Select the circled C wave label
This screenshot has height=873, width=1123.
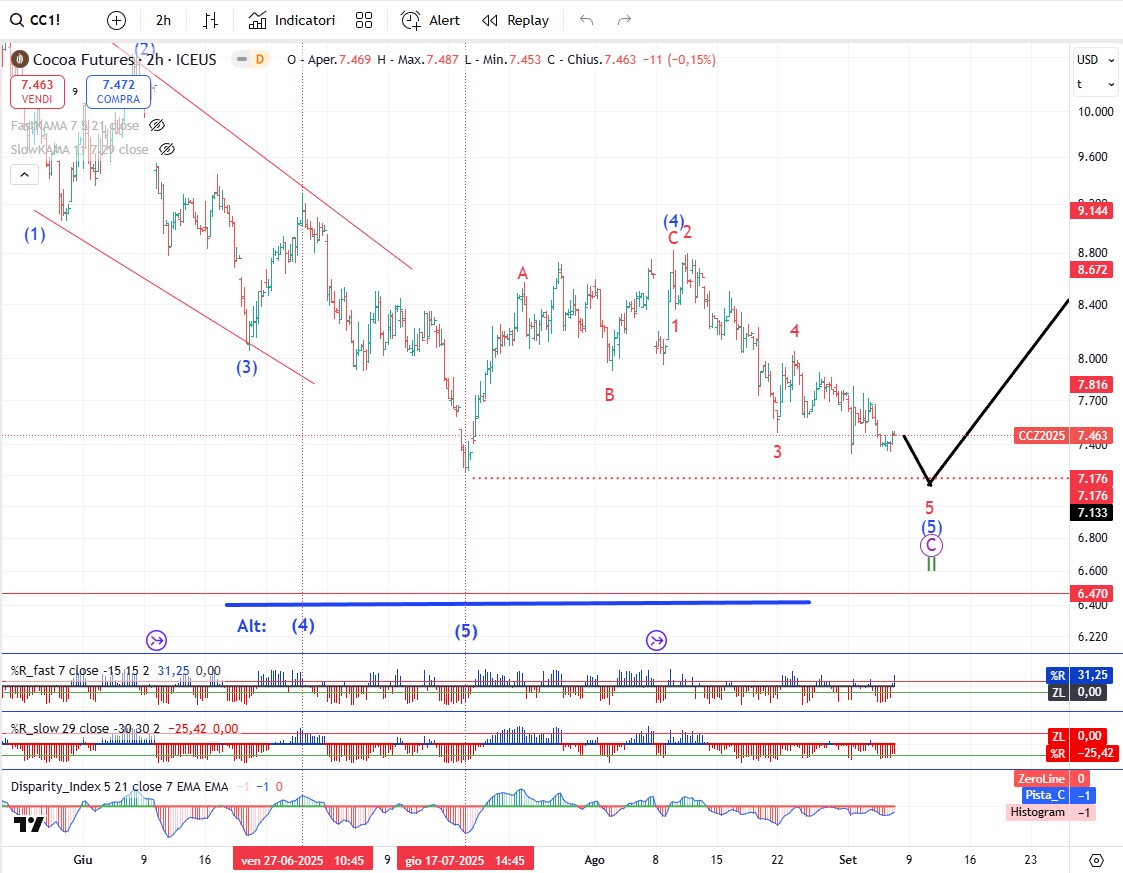click(x=930, y=546)
